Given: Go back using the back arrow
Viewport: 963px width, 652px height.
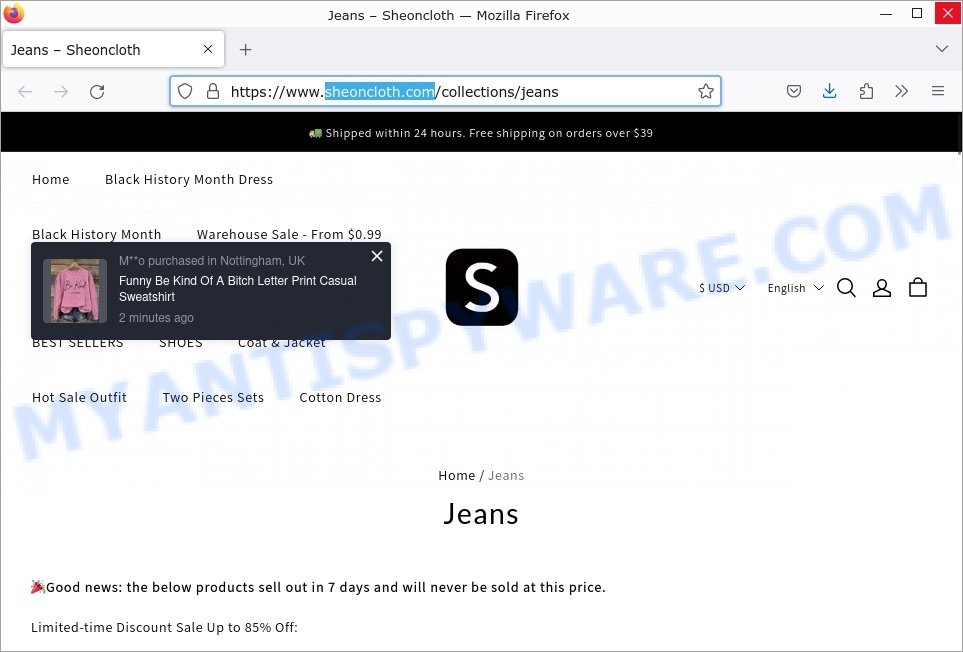Looking at the screenshot, I should click(25, 92).
